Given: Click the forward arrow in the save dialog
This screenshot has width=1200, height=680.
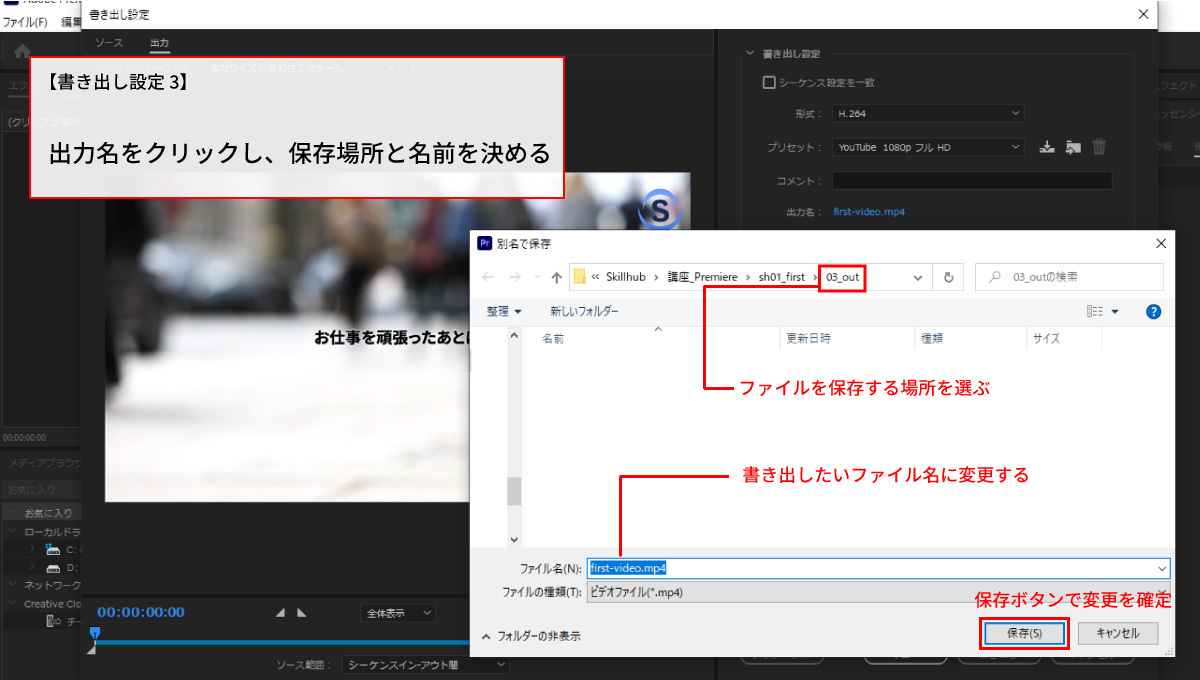Looking at the screenshot, I should (x=515, y=277).
